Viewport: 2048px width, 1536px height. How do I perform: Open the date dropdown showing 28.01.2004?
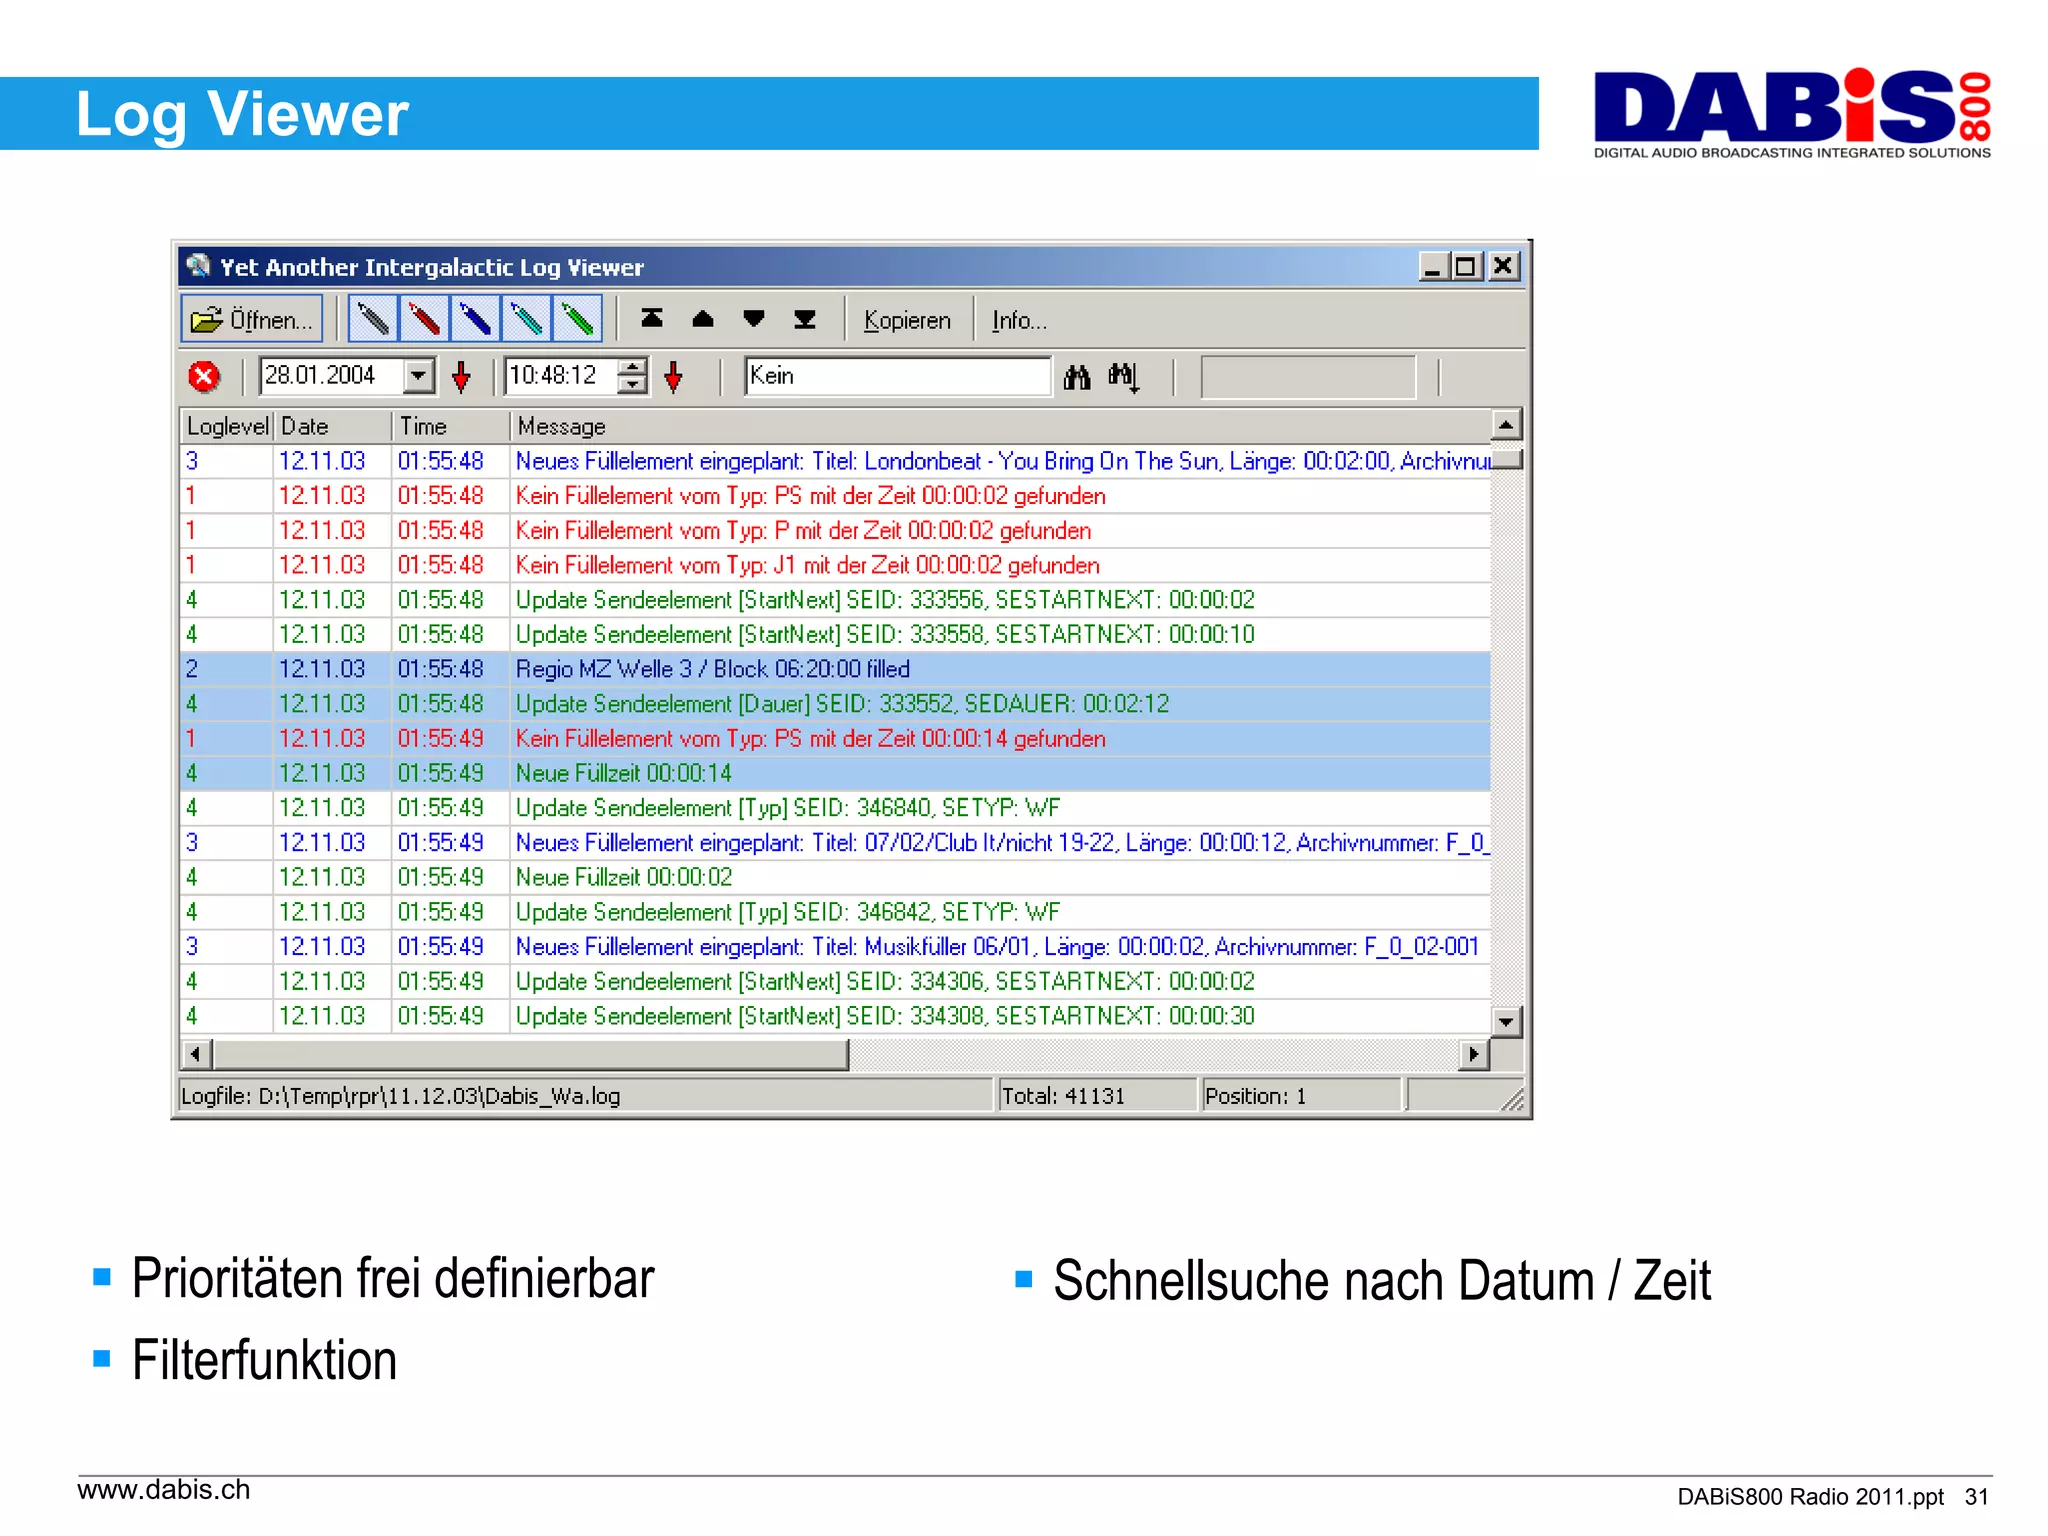point(419,376)
